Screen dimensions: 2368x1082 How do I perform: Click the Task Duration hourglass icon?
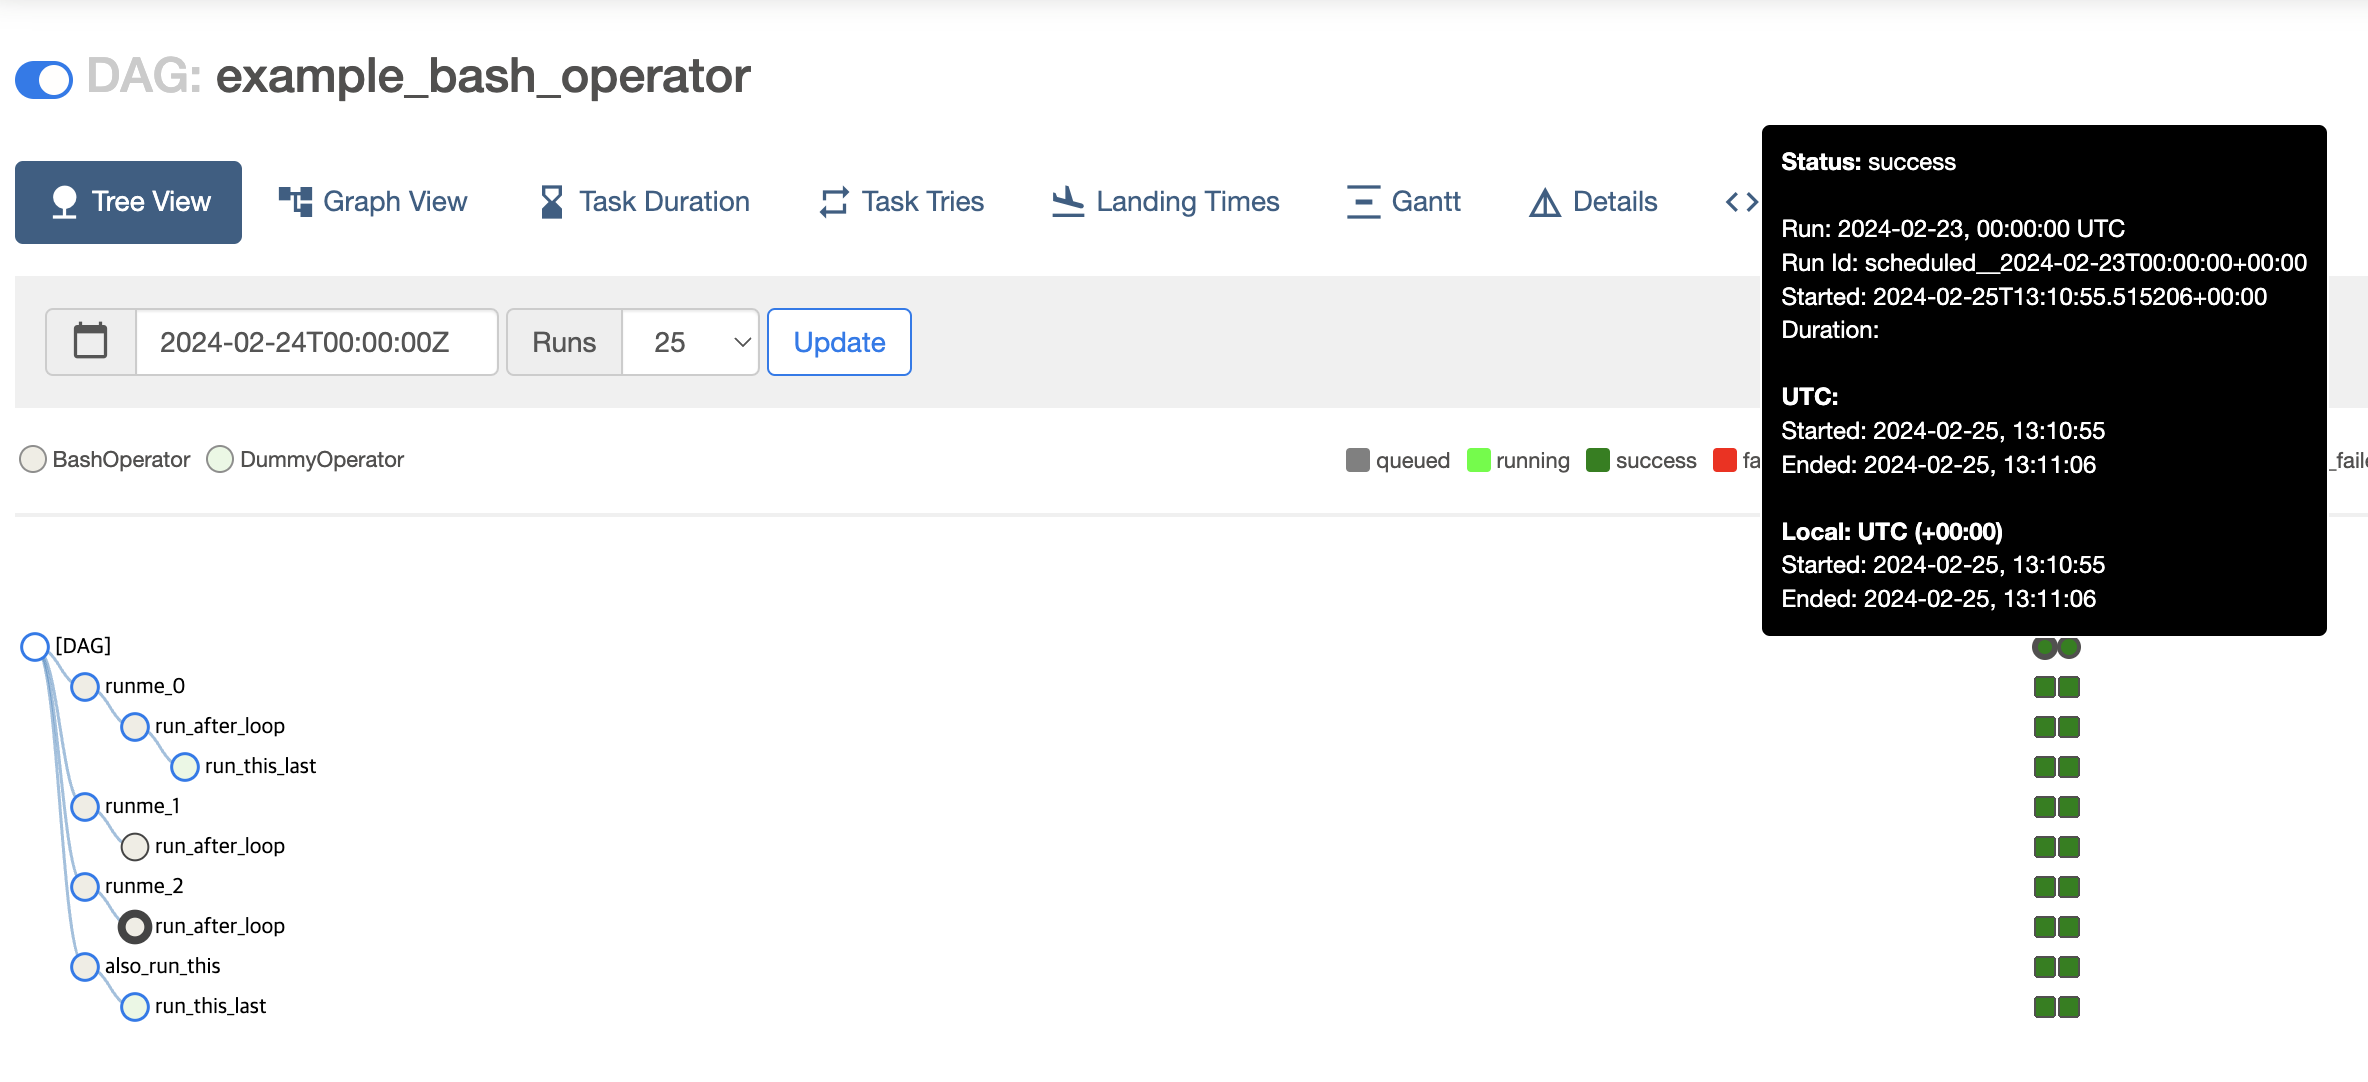[x=551, y=202]
